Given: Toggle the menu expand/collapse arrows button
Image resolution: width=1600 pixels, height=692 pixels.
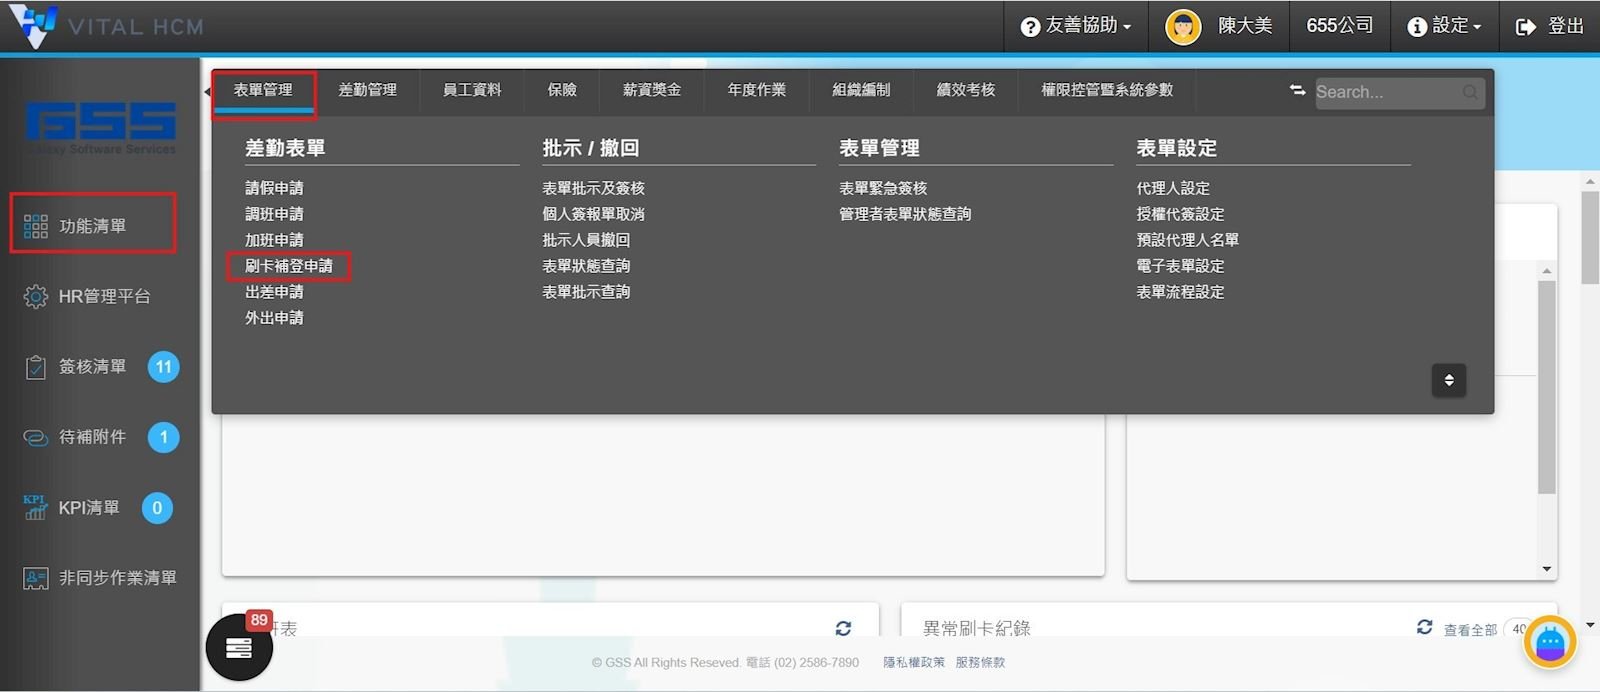Looking at the screenshot, I should coord(1448,380).
